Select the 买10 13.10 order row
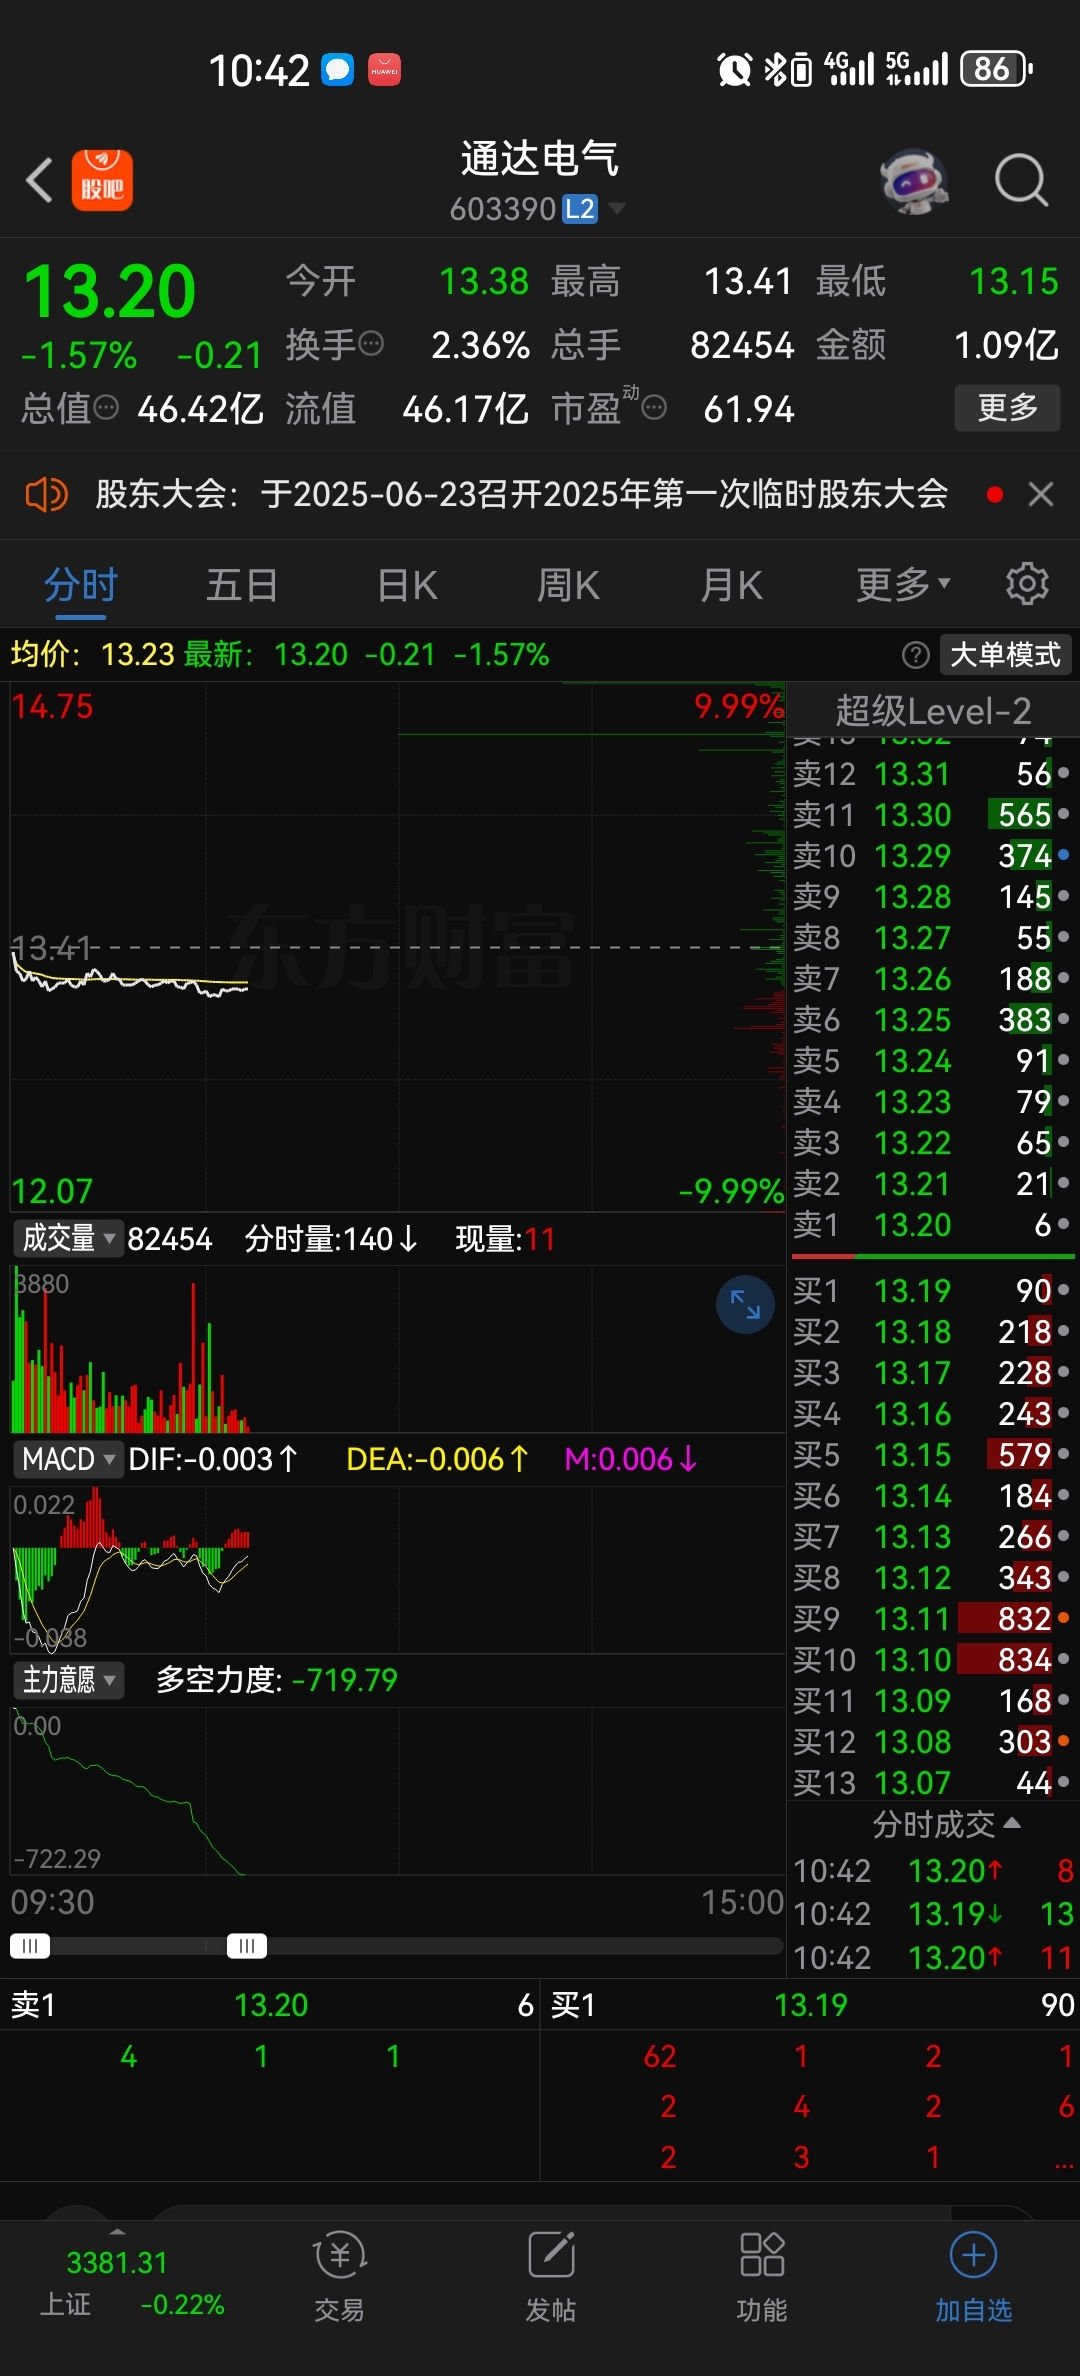The height and width of the screenshot is (2376, 1080). 933,1660
